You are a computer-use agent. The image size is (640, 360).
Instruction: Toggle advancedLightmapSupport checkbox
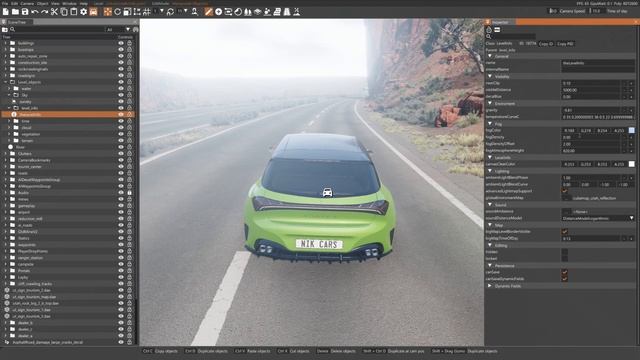(x=565, y=191)
